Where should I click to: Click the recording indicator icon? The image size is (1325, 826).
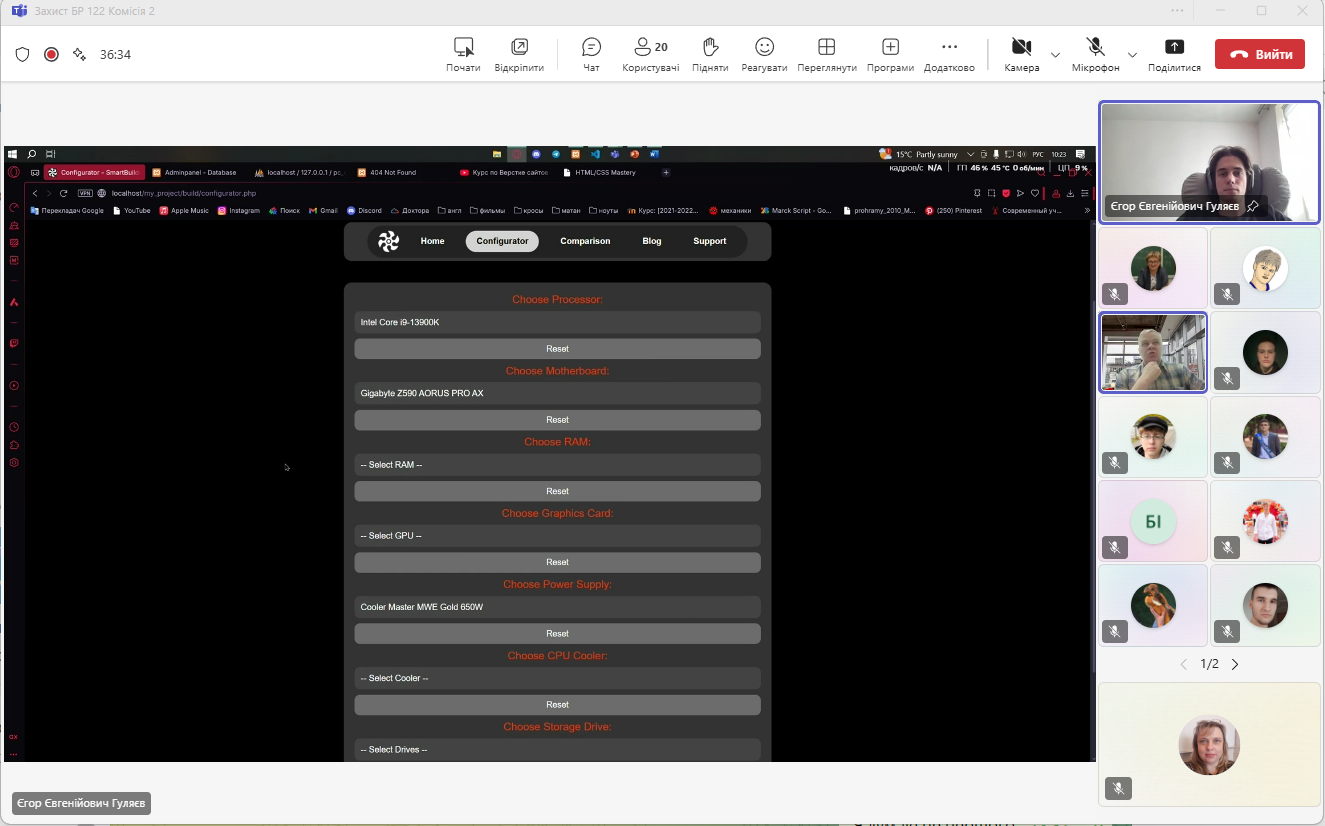(x=51, y=54)
